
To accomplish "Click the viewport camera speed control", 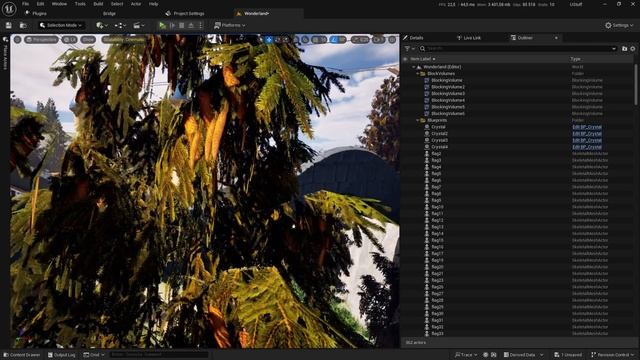I will coord(378,40).
